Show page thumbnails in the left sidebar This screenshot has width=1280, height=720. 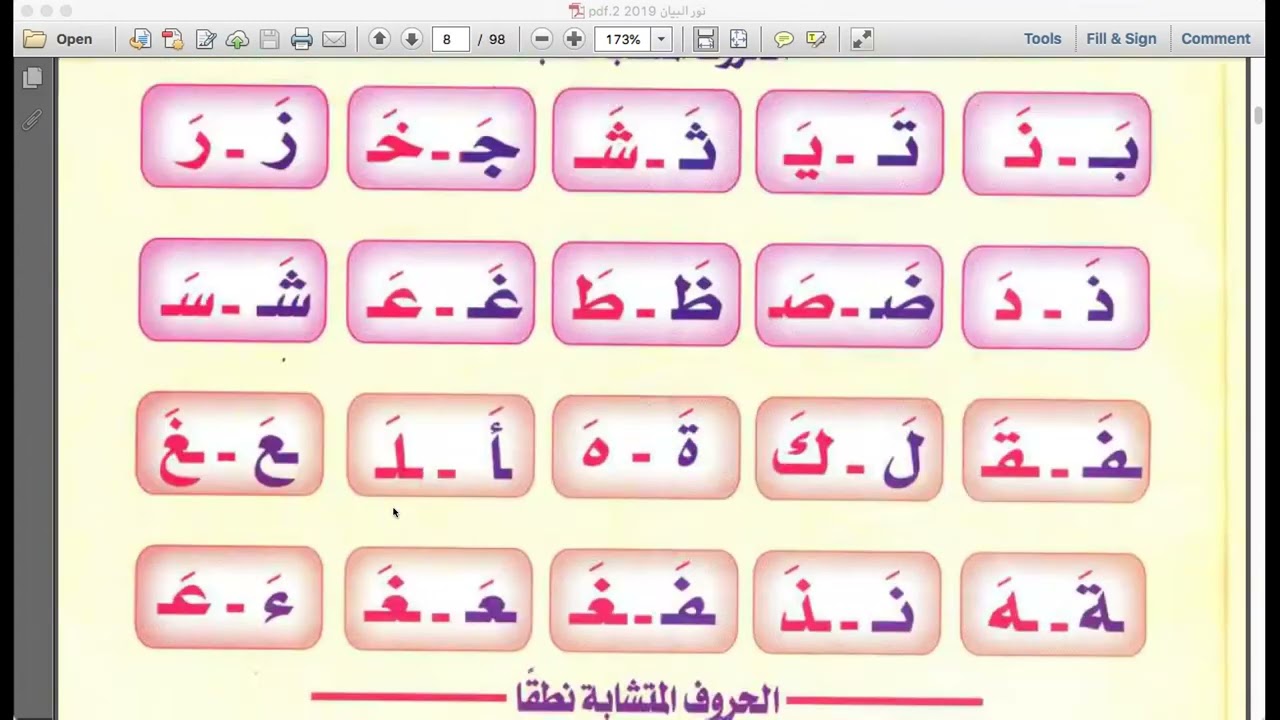click(32, 78)
